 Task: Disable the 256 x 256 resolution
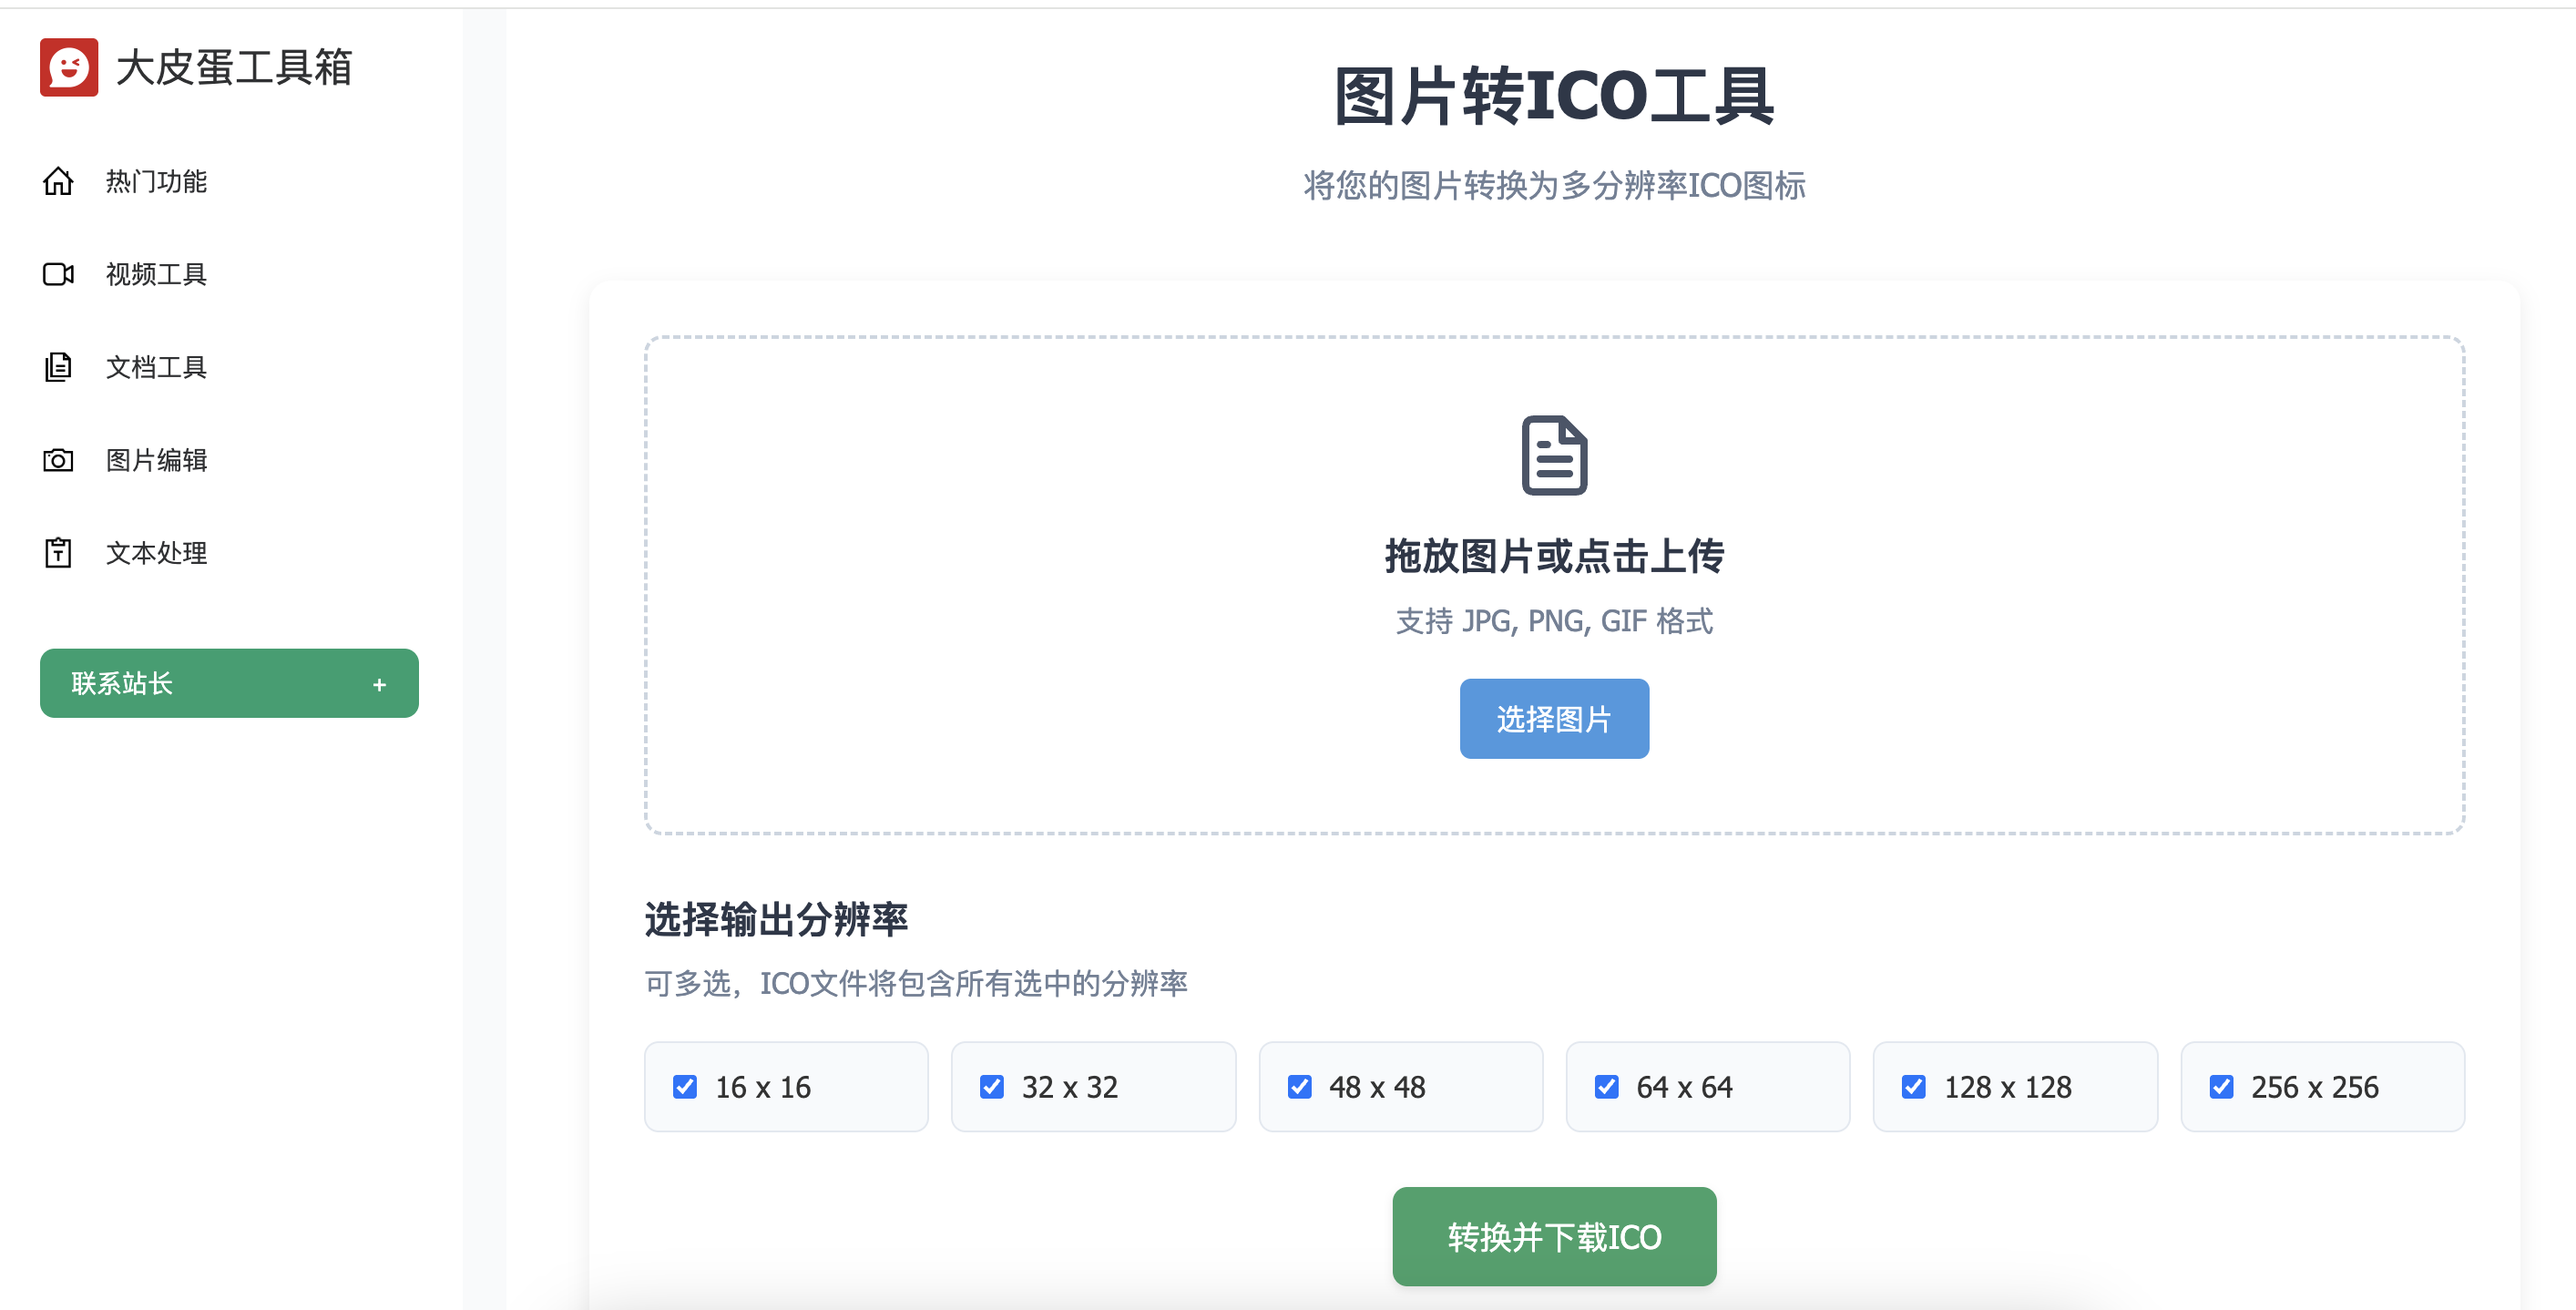(2222, 1086)
